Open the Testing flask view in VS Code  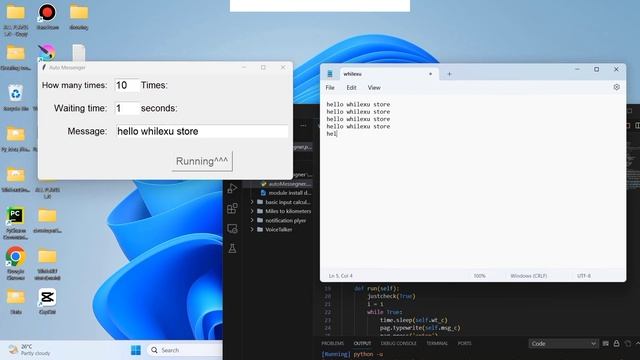tap(232, 248)
